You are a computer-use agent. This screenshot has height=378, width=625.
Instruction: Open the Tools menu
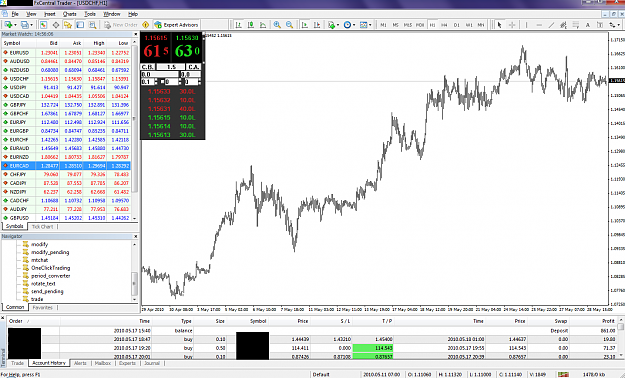(90, 14)
